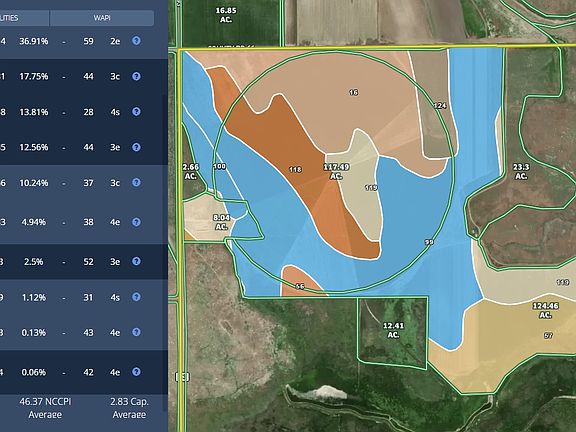Click help icon on 12.56% soil row

pos(136,147)
